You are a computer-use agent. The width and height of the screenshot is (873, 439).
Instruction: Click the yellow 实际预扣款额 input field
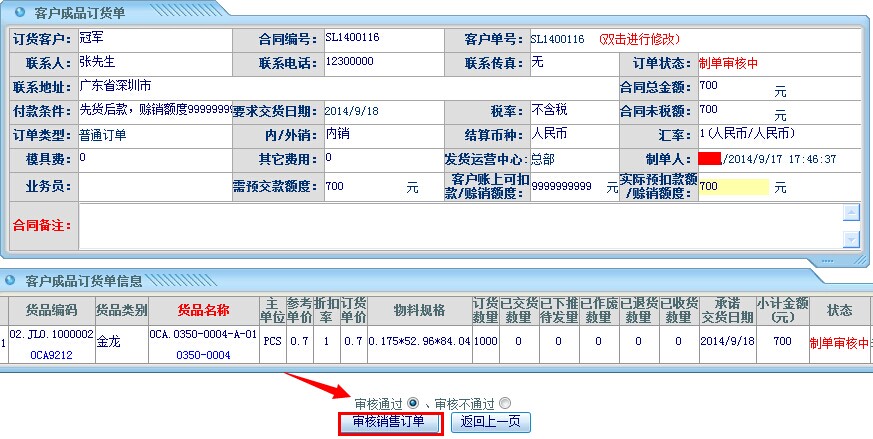tap(734, 187)
